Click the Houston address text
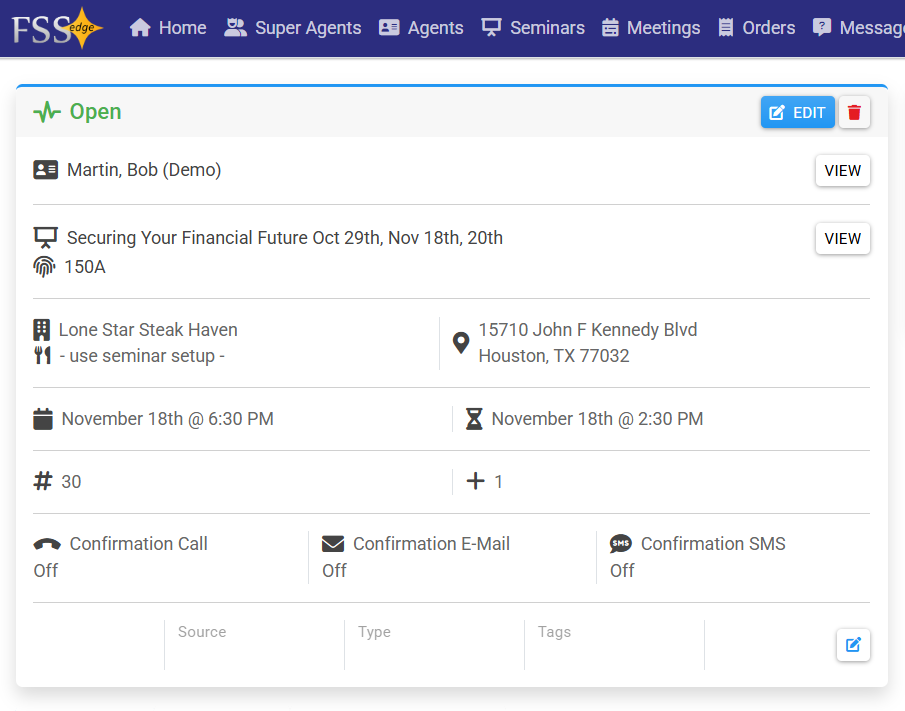The width and height of the screenshot is (905, 711). coord(553,356)
